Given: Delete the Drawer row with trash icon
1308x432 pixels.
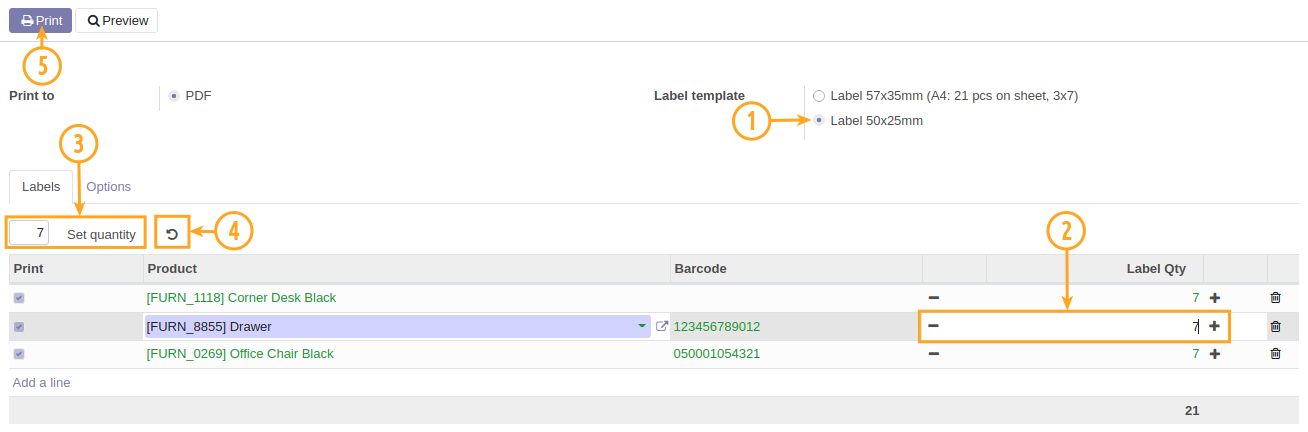Looking at the screenshot, I should coord(1275,326).
